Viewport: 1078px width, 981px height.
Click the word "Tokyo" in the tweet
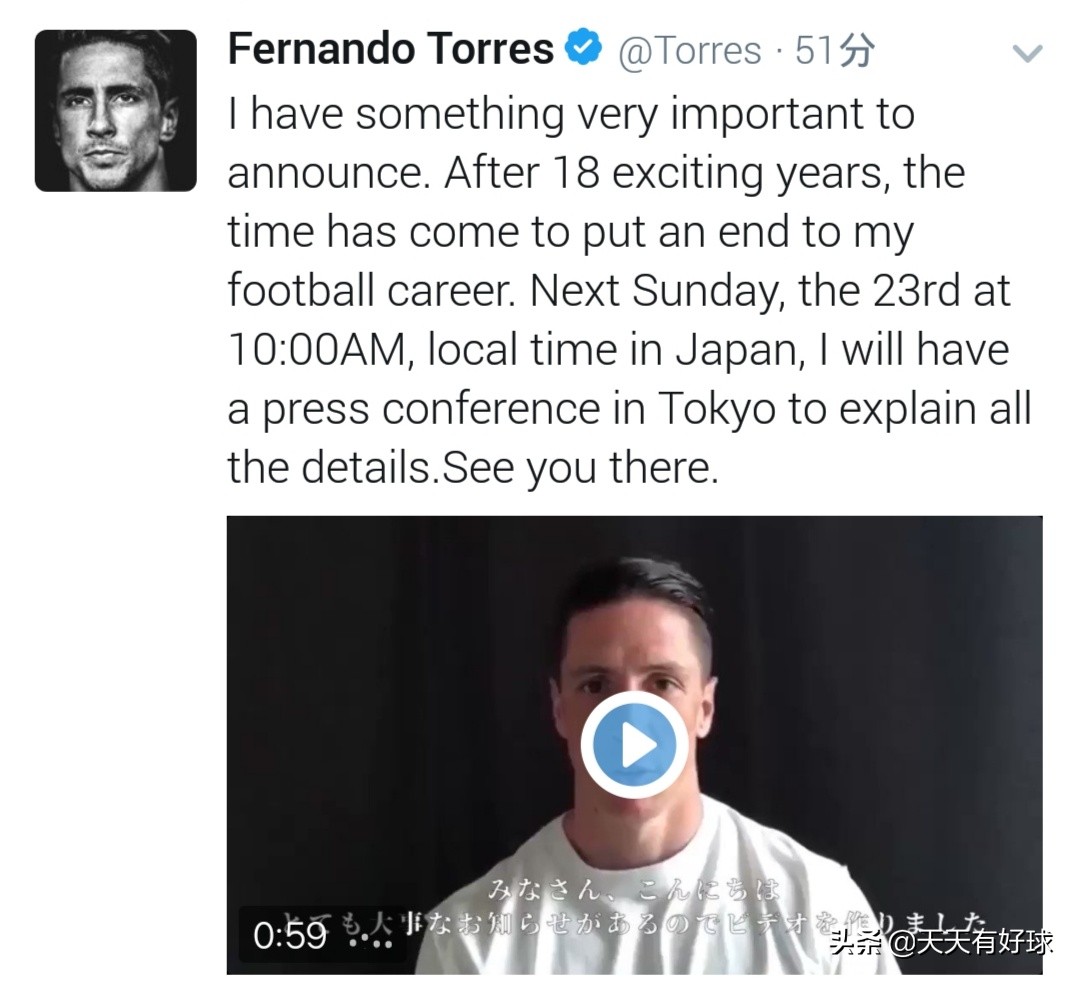pyautogui.click(x=715, y=408)
